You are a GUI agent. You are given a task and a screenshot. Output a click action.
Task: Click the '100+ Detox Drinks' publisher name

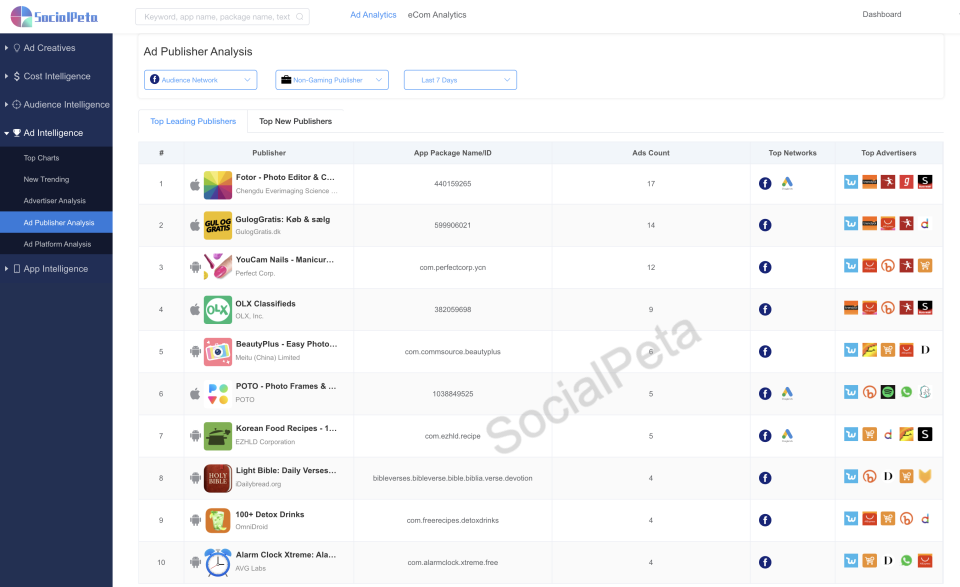coord(270,514)
